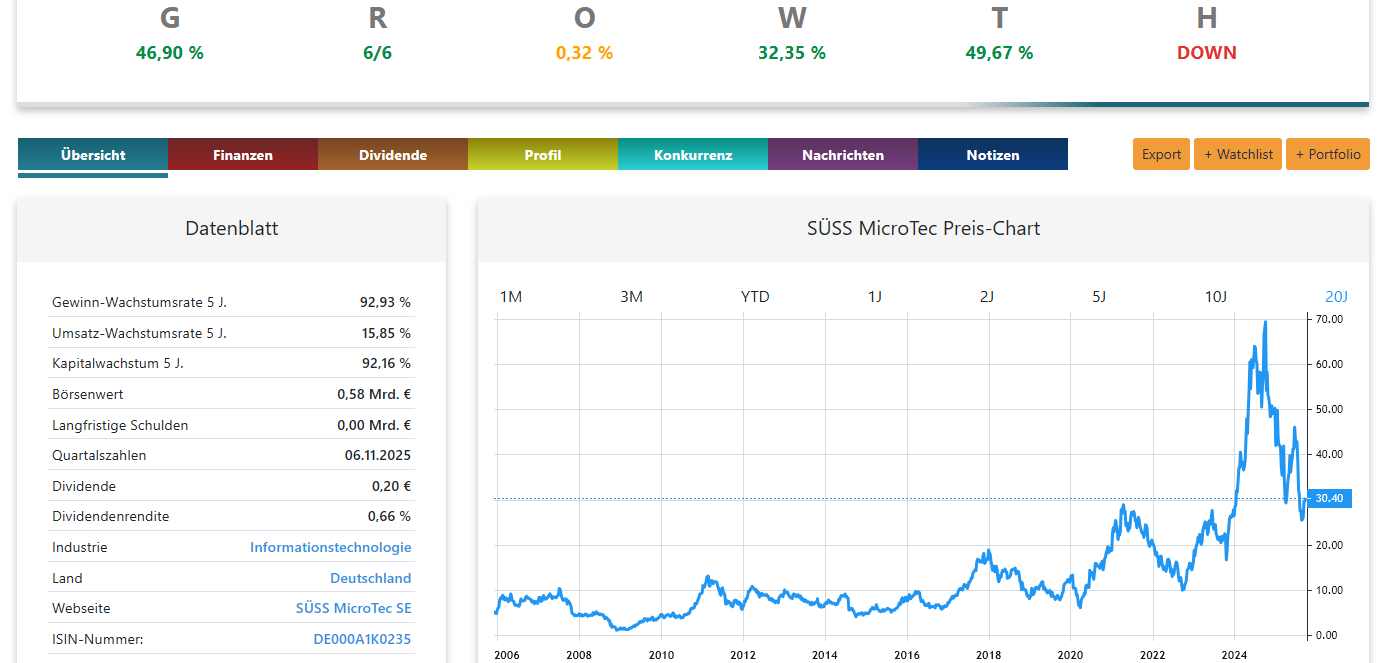Visit the SÜSS MicroTec SE website link

(353, 608)
